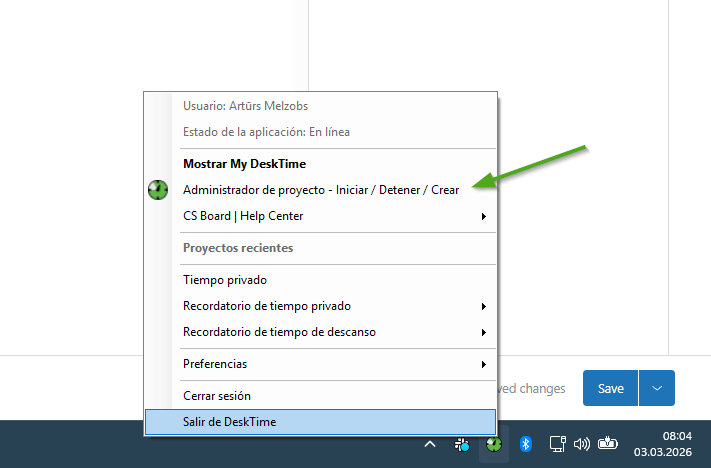The image size is (711, 468).
Task: Click the volume speaker icon
Action: click(x=582, y=444)
